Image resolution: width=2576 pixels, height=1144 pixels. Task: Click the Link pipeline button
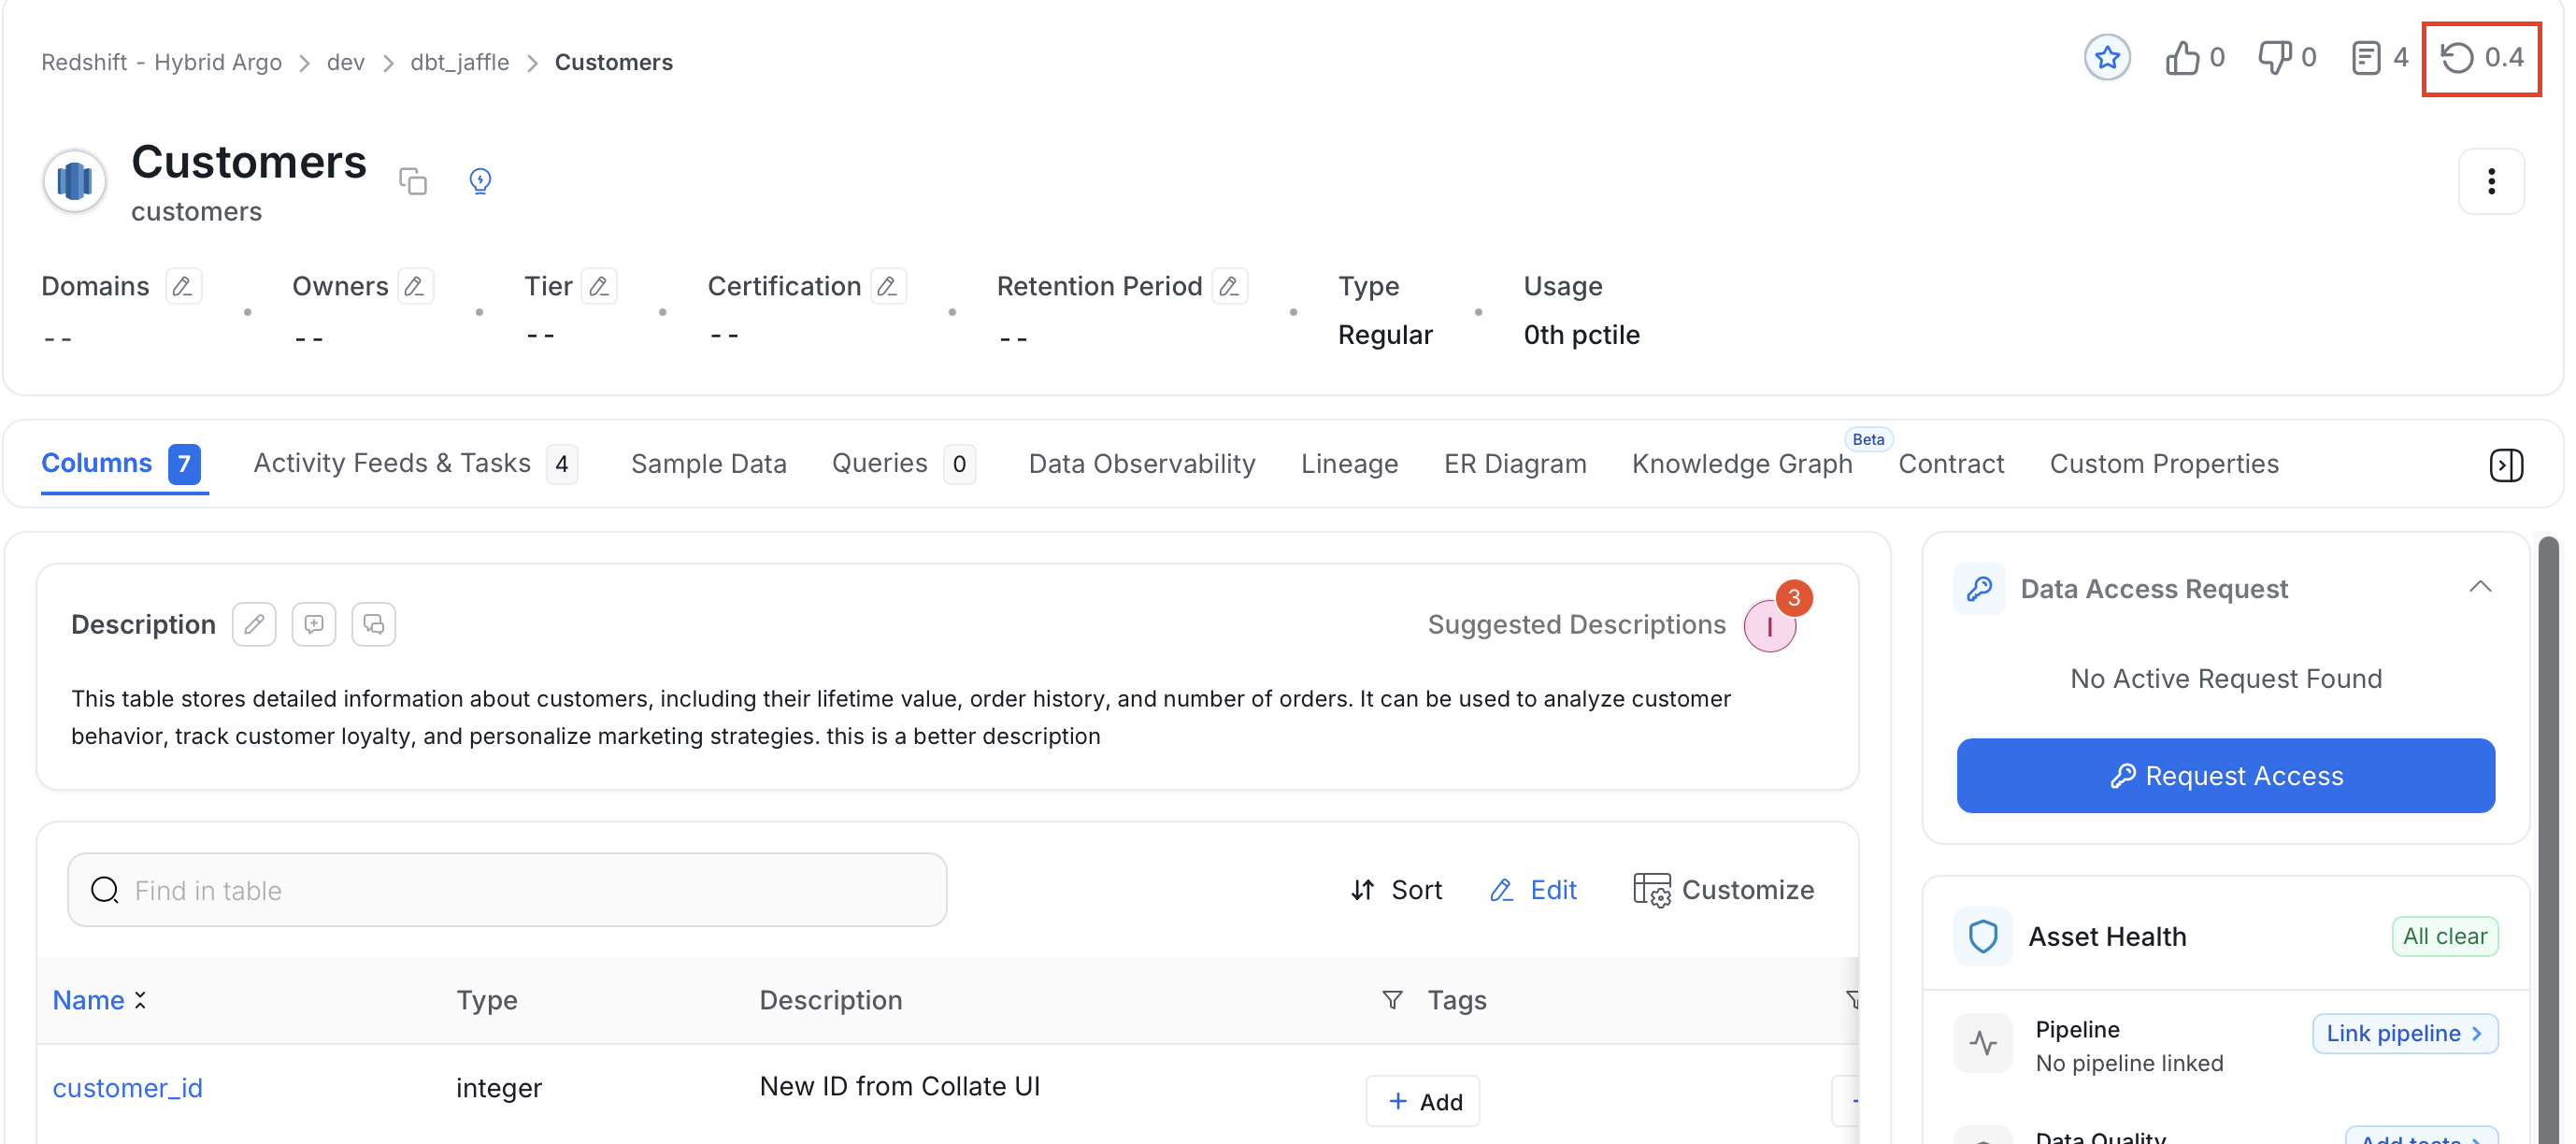tap(2405, 1033)
